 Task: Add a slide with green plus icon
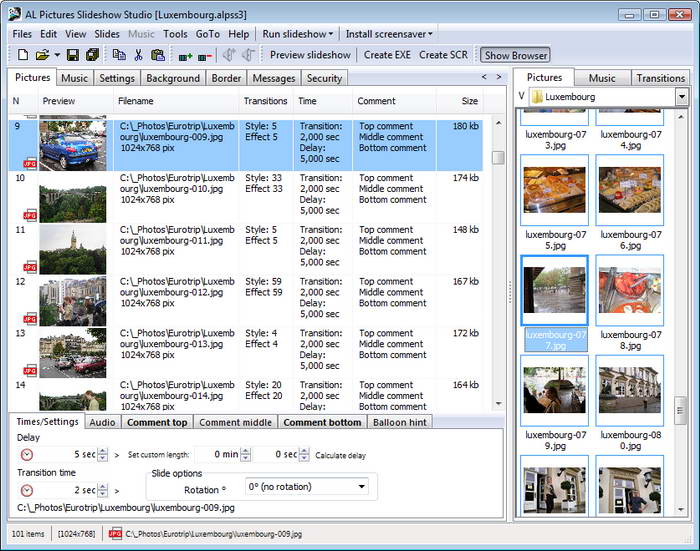tap(185, 56)
